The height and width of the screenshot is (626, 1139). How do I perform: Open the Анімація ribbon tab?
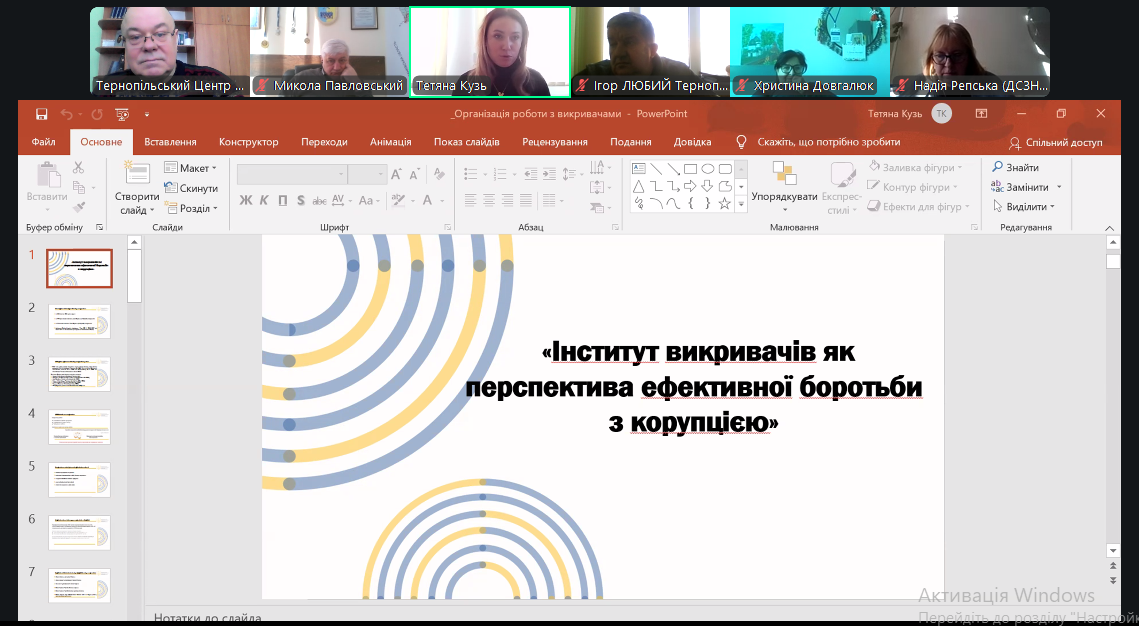point(390,142)
